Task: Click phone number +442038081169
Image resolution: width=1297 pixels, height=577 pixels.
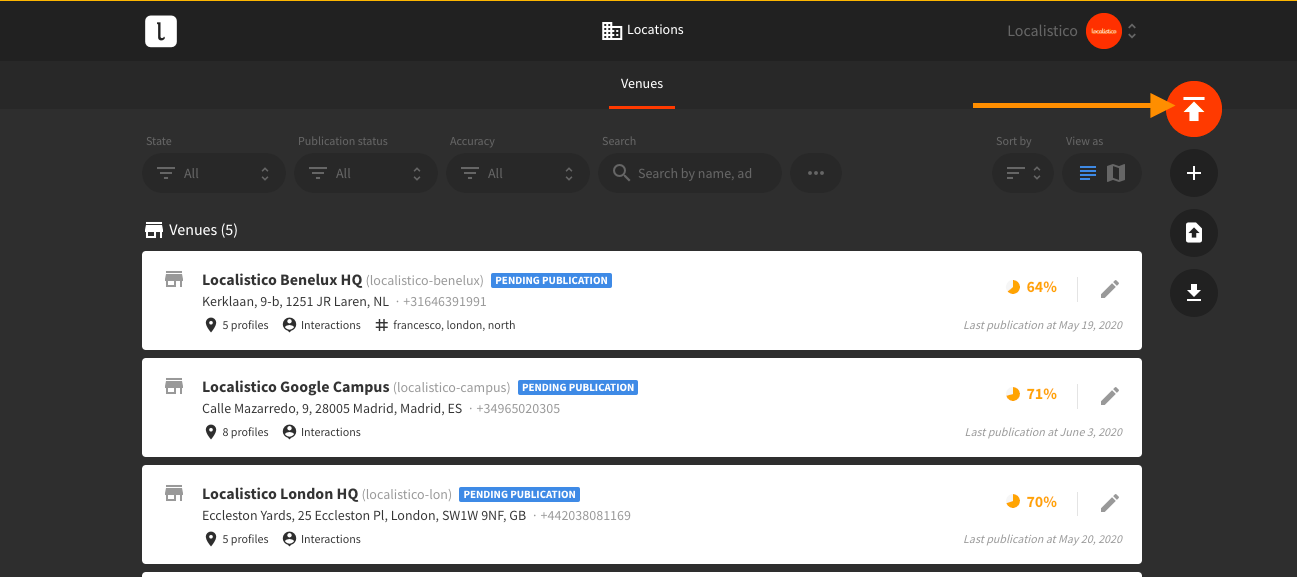Action: click(585, 516)
